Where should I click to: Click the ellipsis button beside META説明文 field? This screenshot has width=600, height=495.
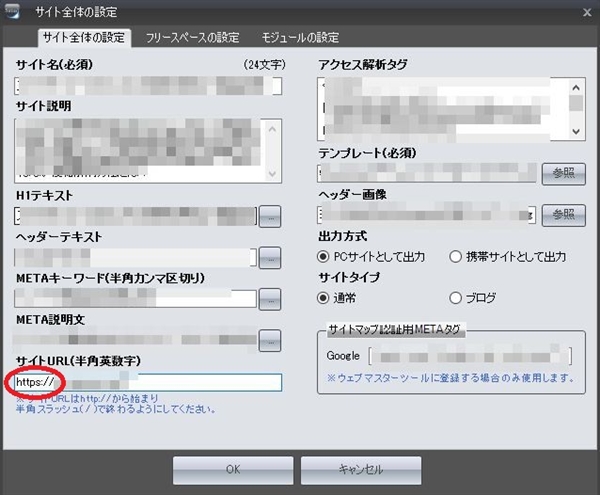[x=270, y=340]
